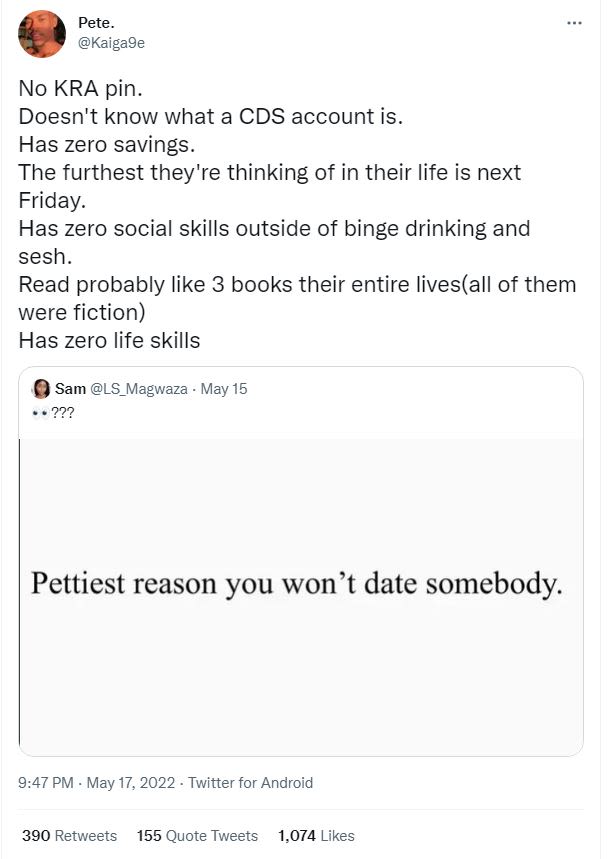This screenshot has width=612, height=859.
Task: Click the 9:47 PM tweet timestamp
Action: pyautogui.click(x=45, y=783)
